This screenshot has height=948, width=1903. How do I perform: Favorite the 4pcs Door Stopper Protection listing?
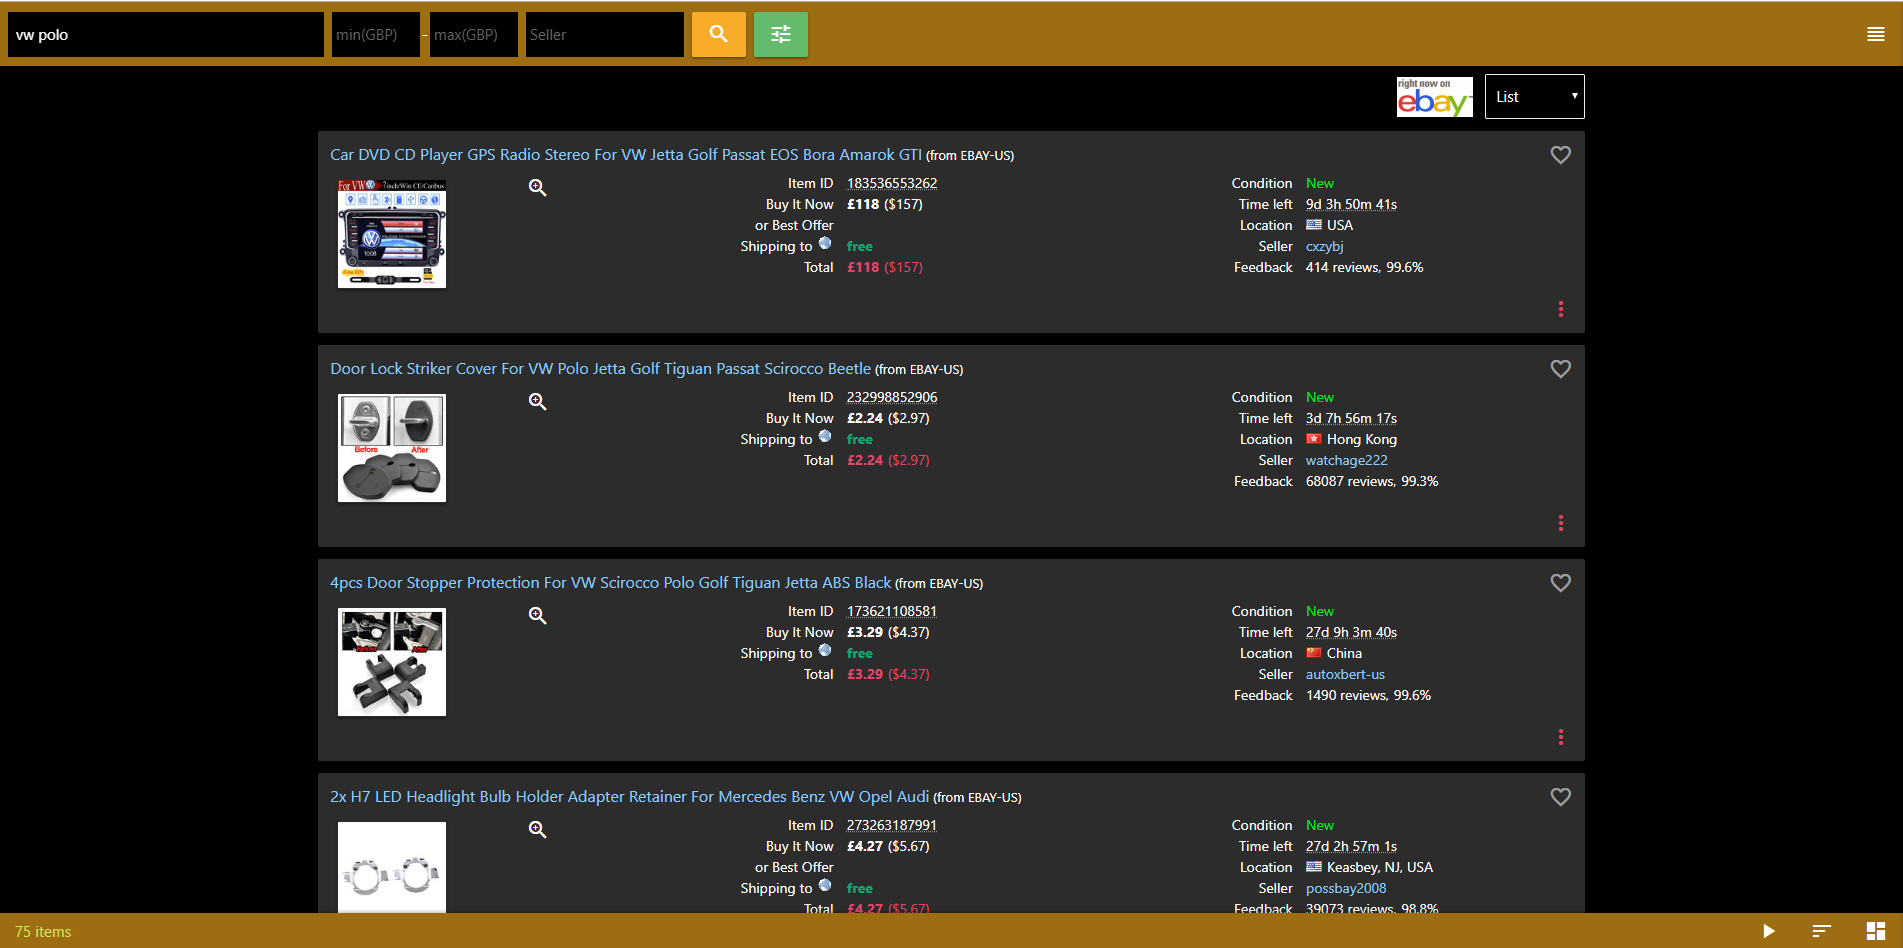tap(1560, 583)
